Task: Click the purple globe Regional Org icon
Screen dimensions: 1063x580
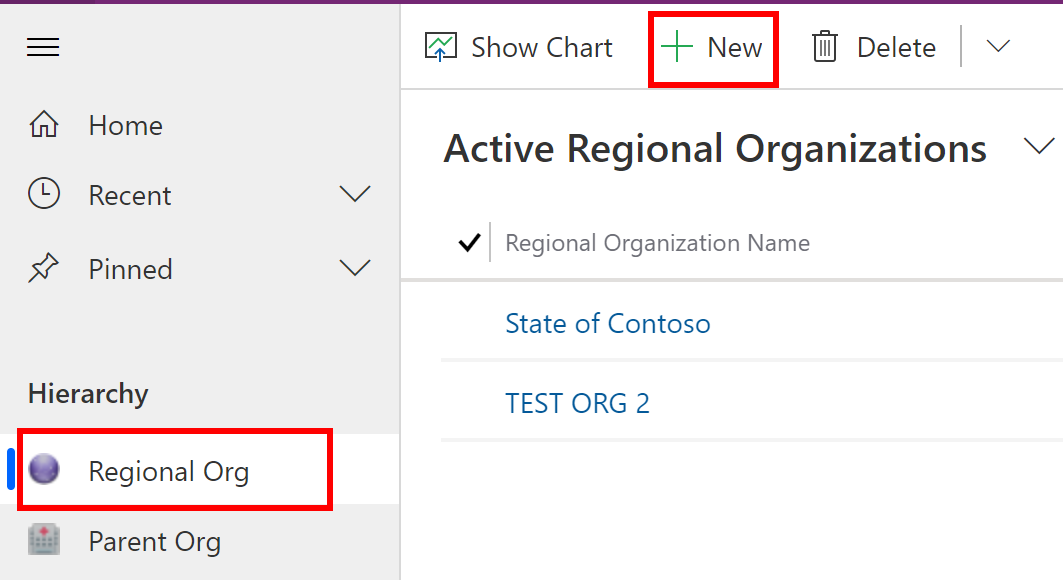Action: [44, 469]
